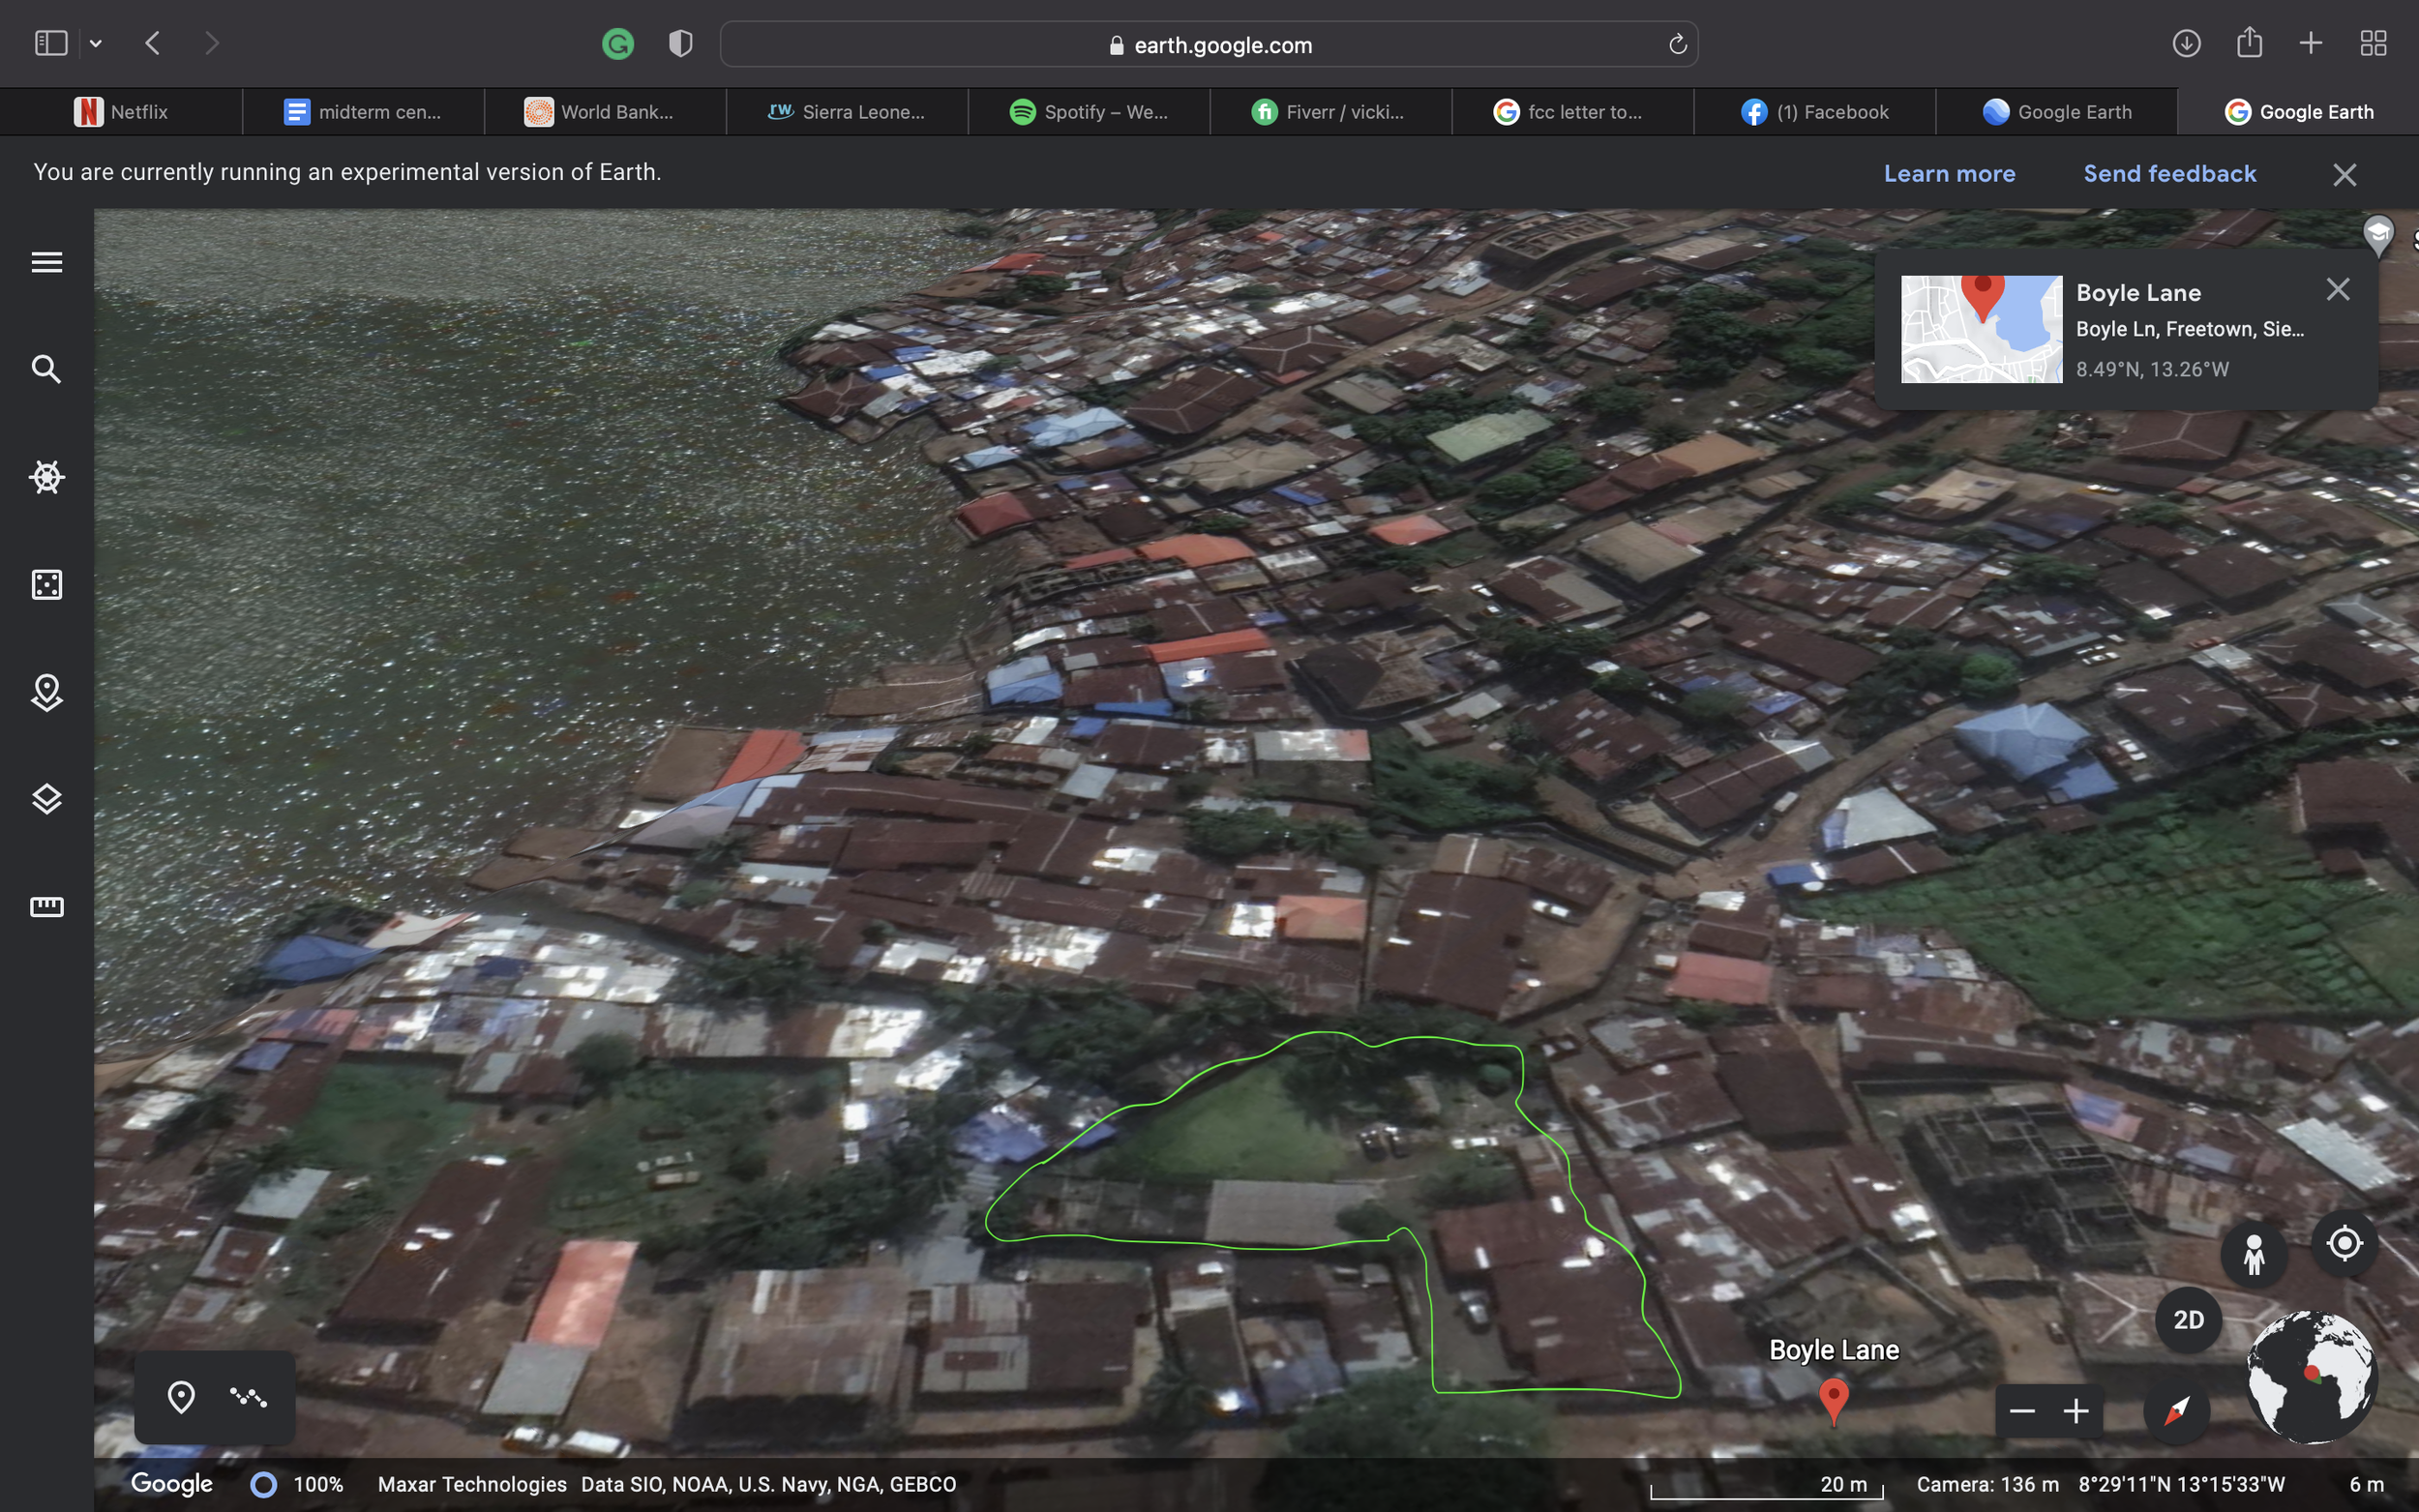Image resolution: width=2419 pixels, height=1512 pixels.
Task: Open Learn more link in banner
Action: point(1949,173)
